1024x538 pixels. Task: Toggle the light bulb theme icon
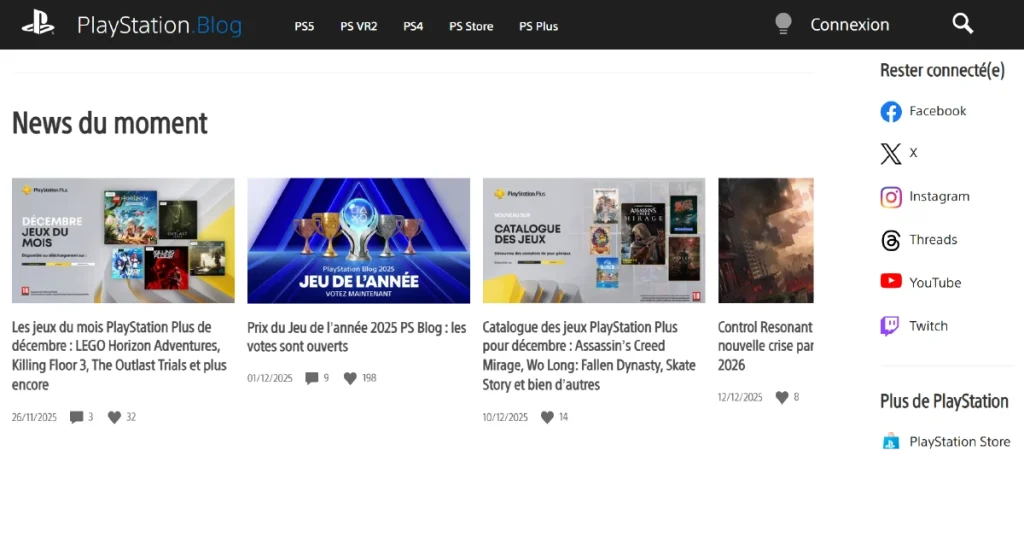(783, 24)
